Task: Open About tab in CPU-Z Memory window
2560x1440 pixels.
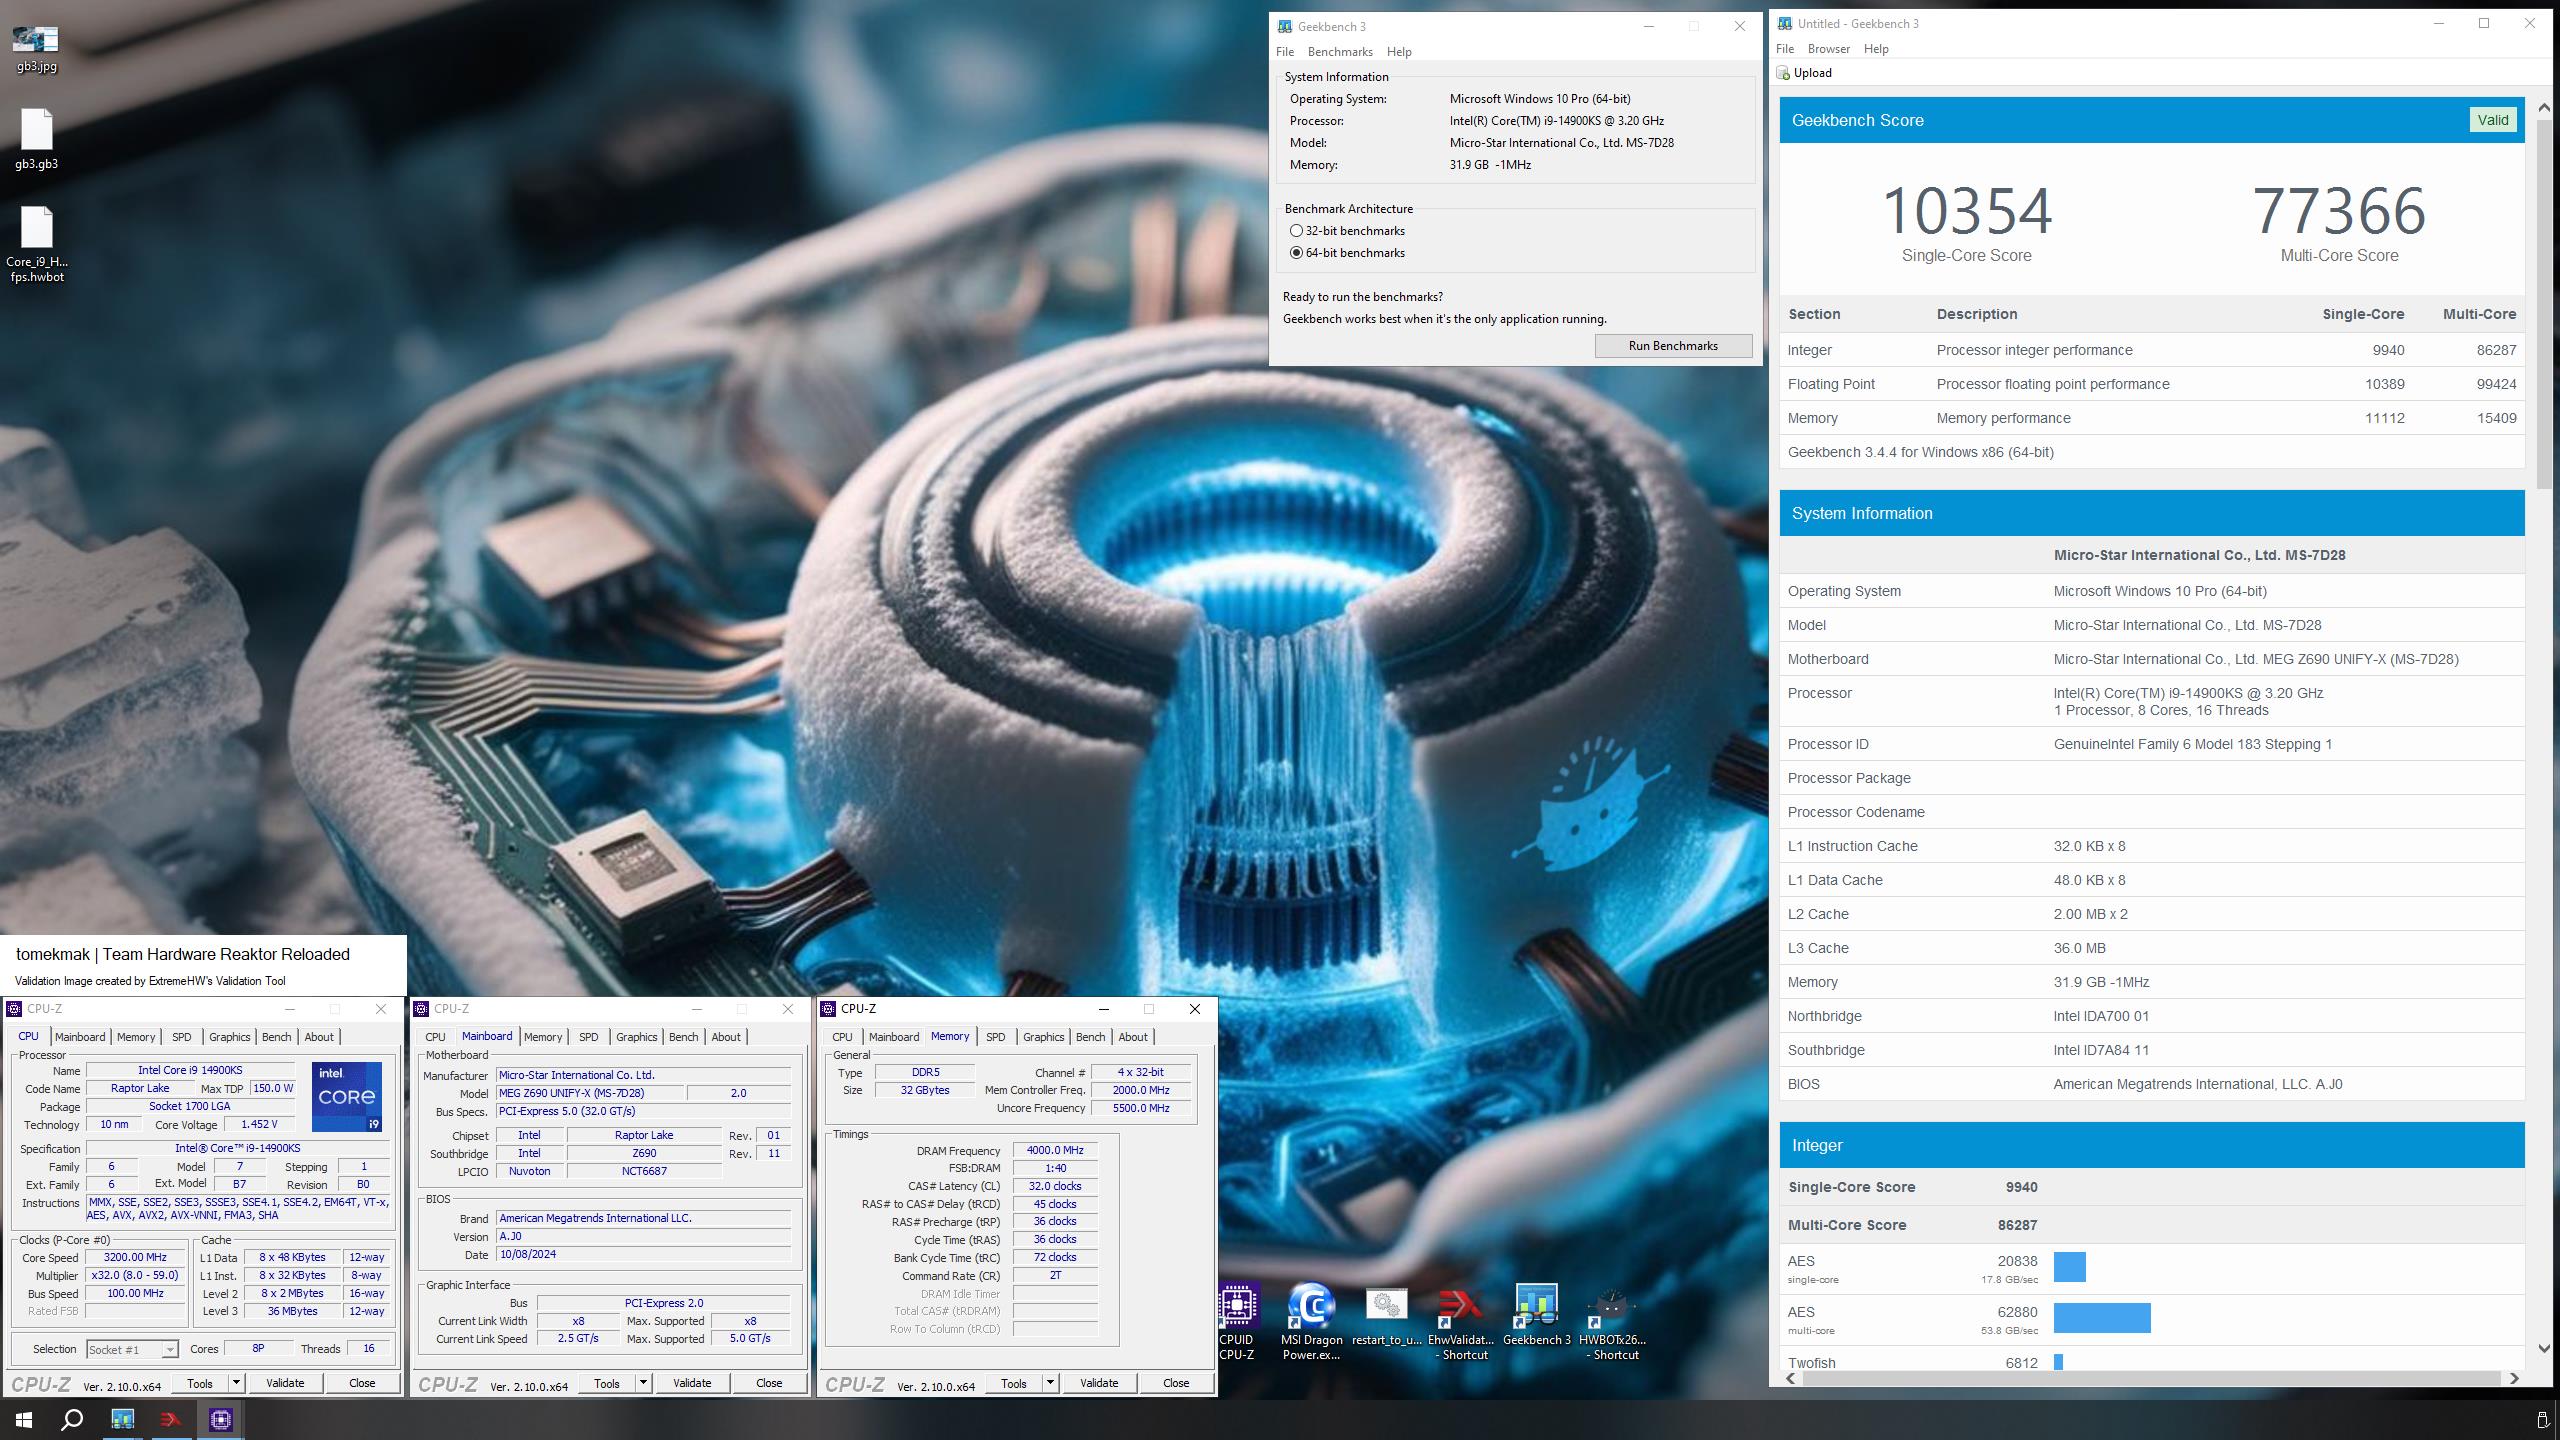Action: [x=1132, y=1037]
